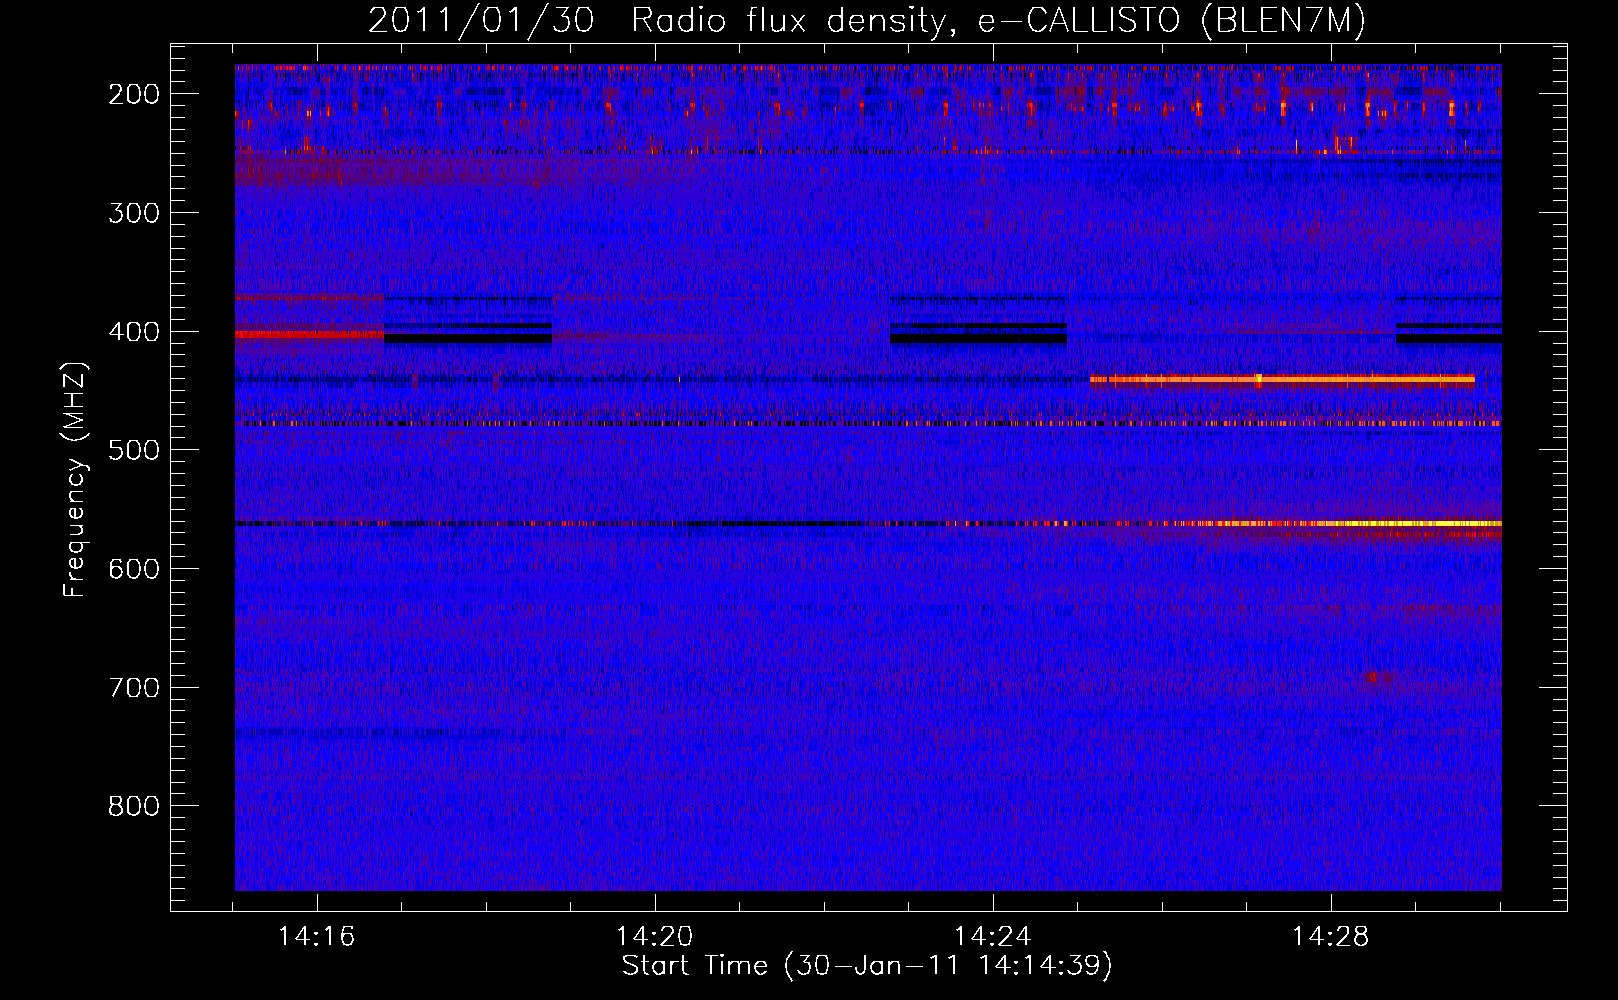This screenshot has height=1000, width=1618.
Task: Click the "Start Time (30-Jan-11 14:14:39)" label
Action: pyautogui.click(x=867, y=966)
